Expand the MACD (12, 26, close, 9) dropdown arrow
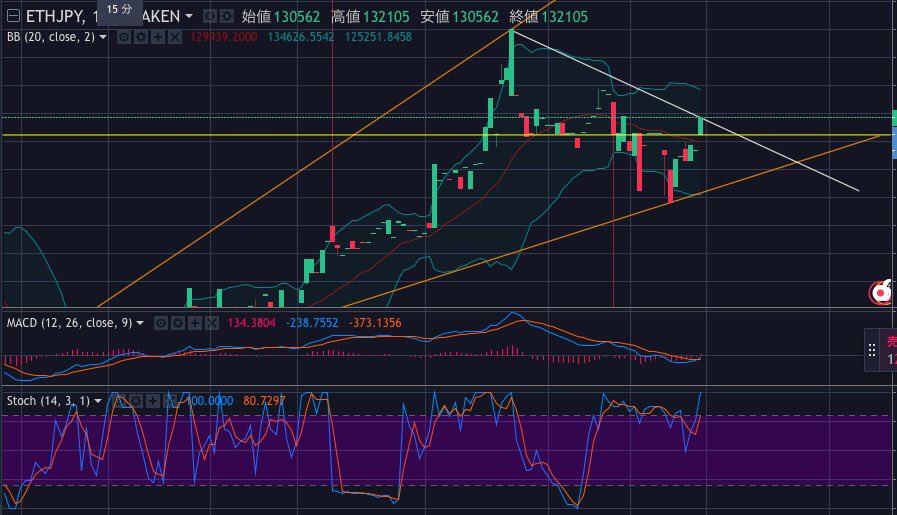Viewport: 897px width, 515px height. pos(140,323)
